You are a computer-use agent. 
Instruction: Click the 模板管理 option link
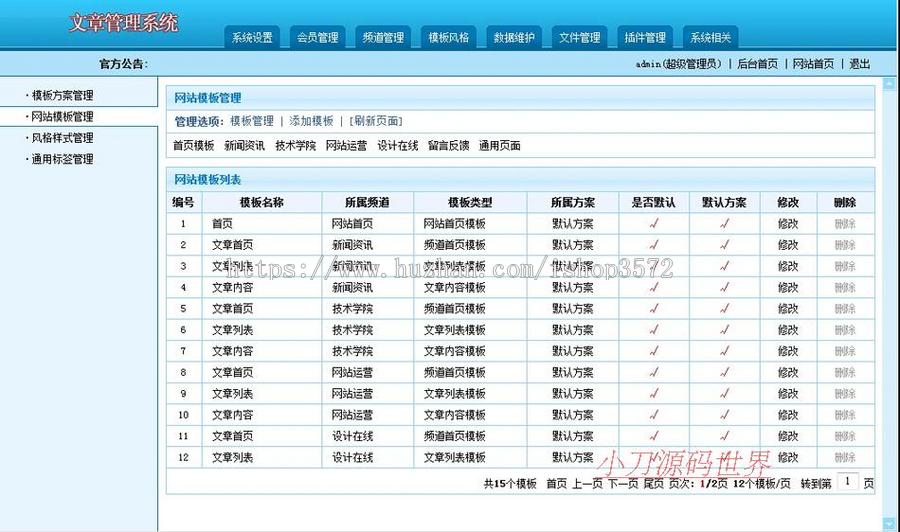click(252, 121)
